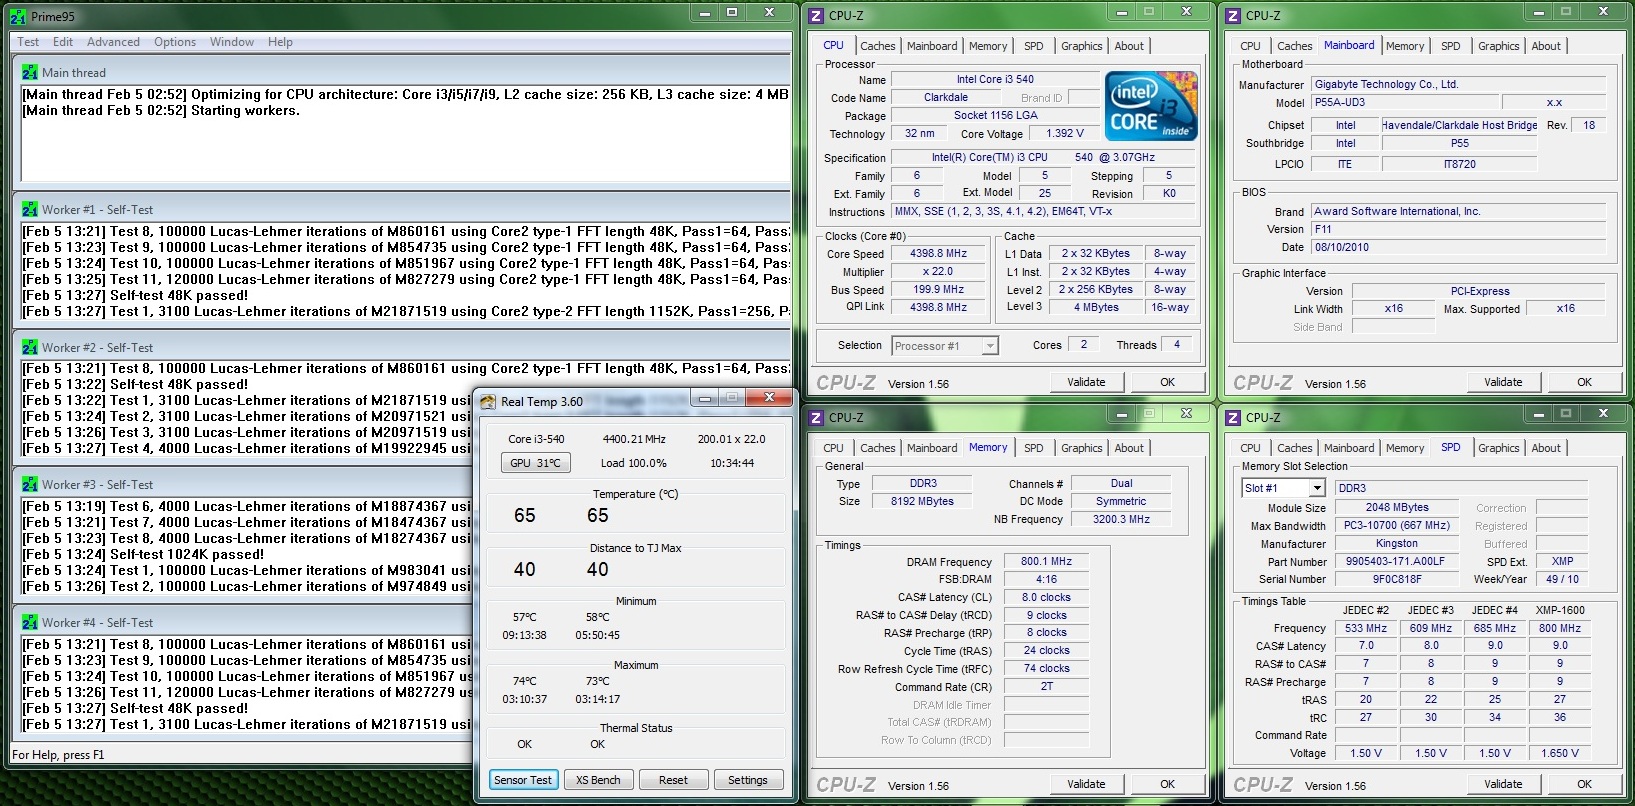Click the Load 100.0% text in Real Temp
The image size is (1635, 806).
[633, 463]
